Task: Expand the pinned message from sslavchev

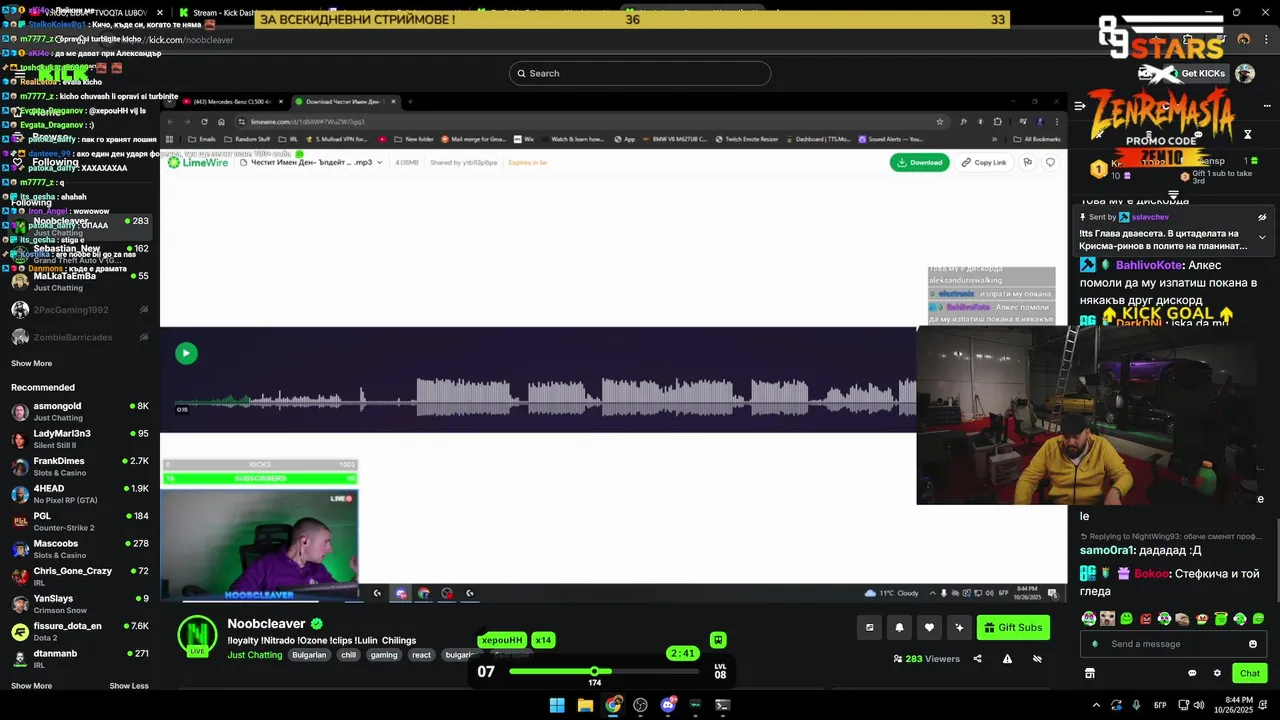Action: 1262,237
